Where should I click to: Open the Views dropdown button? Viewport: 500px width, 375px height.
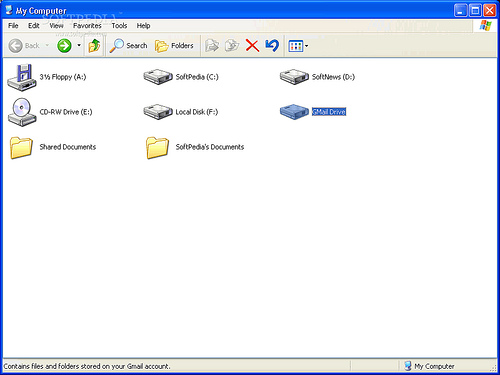(298, 46)
